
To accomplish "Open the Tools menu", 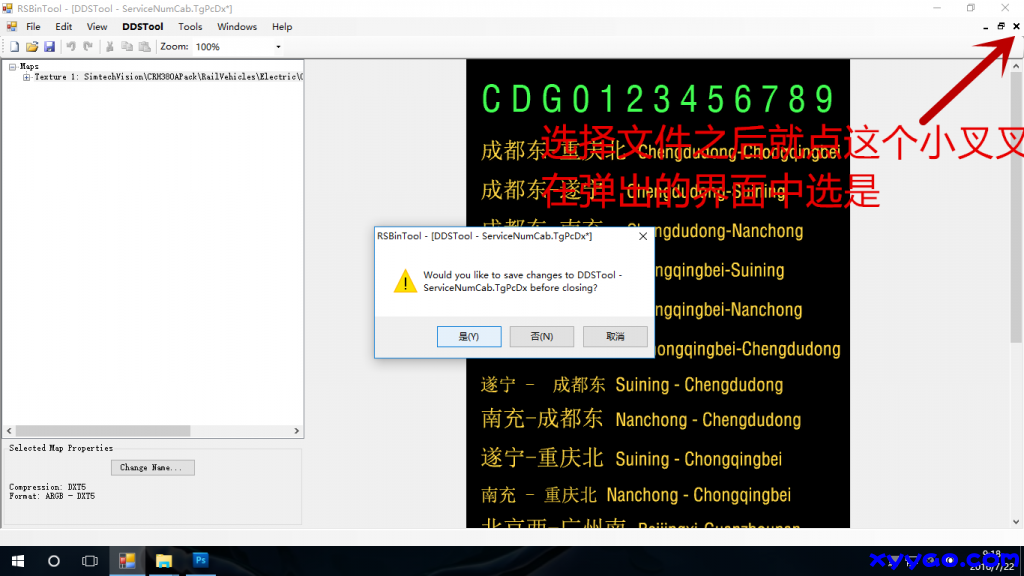I will coord(190,27).
